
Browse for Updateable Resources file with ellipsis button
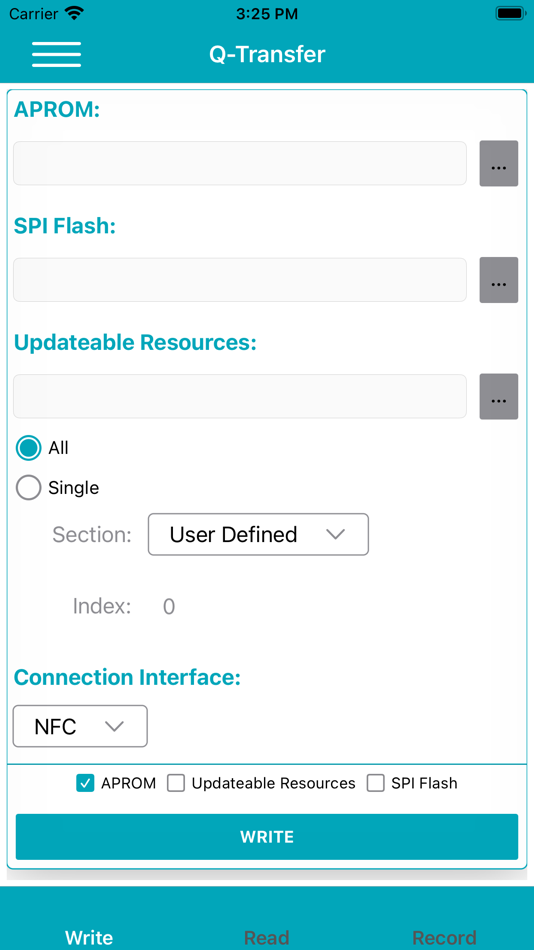click(x=499, y=396)
